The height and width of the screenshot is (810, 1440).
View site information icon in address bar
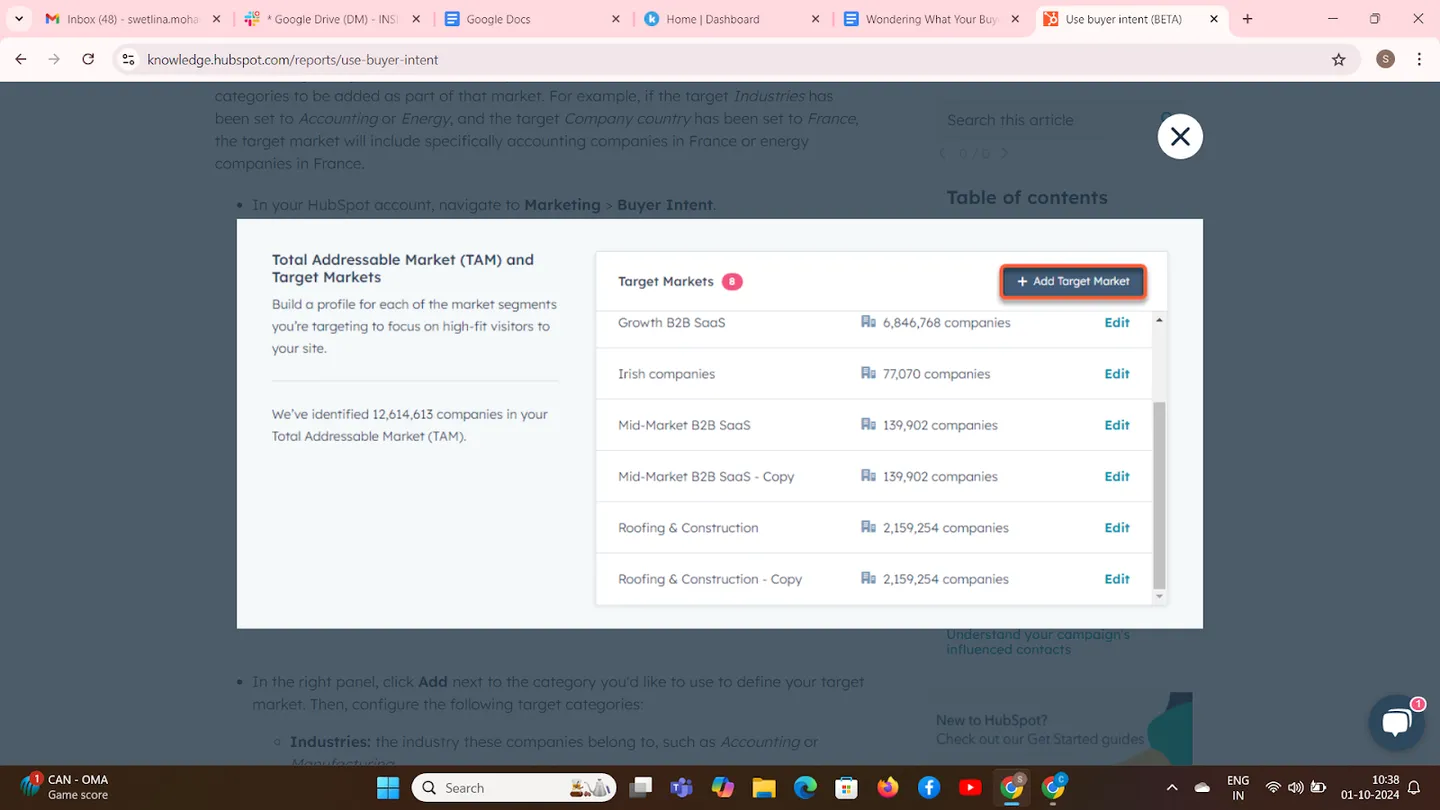128,60
